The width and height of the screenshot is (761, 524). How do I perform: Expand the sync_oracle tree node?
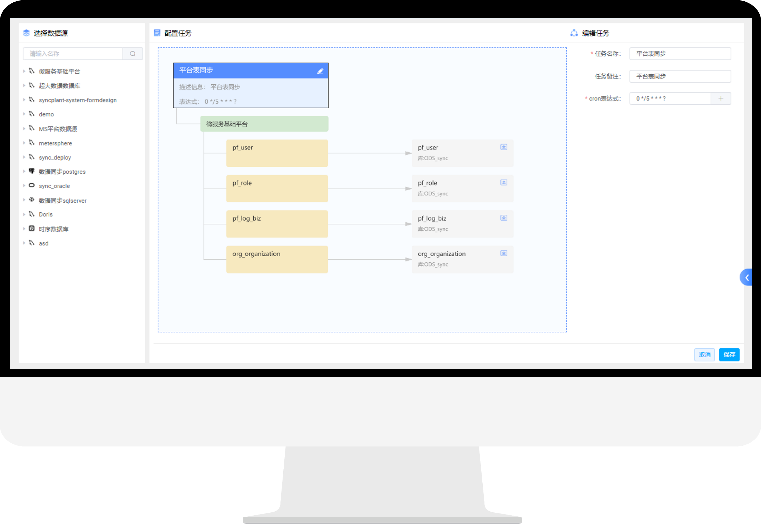pyautogui.click(x=24, y=186)
